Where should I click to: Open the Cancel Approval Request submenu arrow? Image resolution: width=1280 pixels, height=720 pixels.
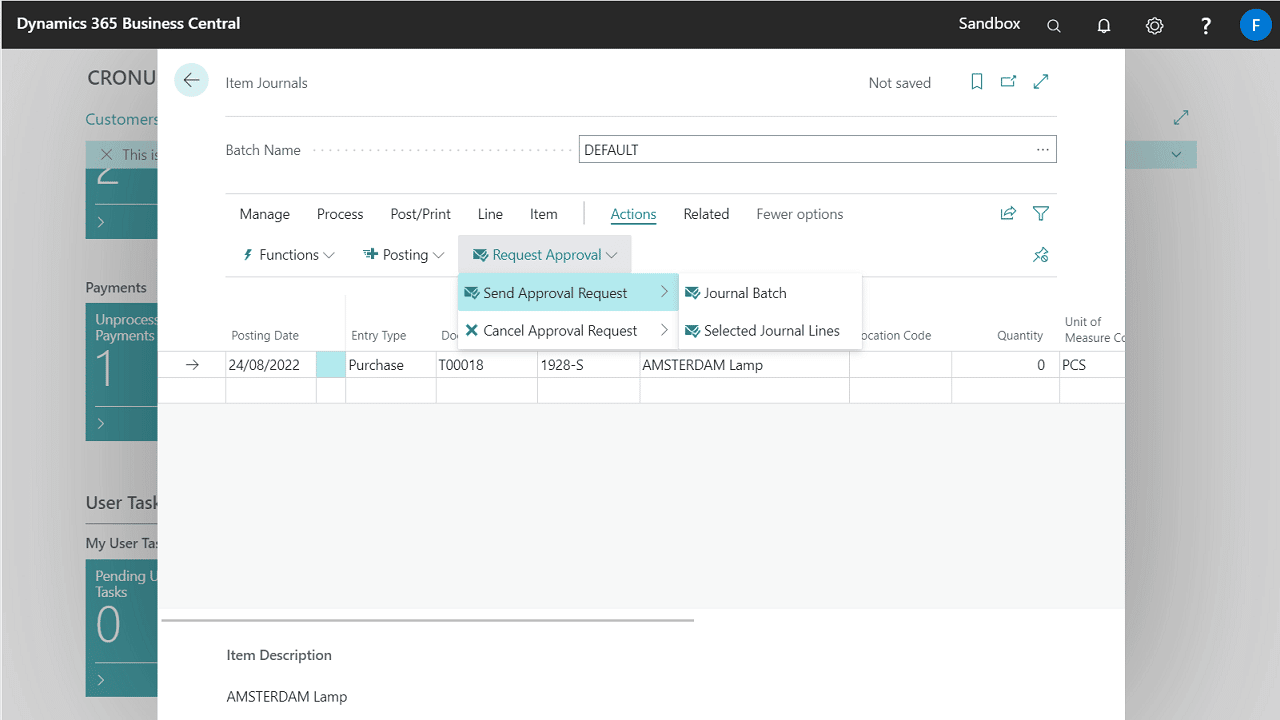click(664, 330)
